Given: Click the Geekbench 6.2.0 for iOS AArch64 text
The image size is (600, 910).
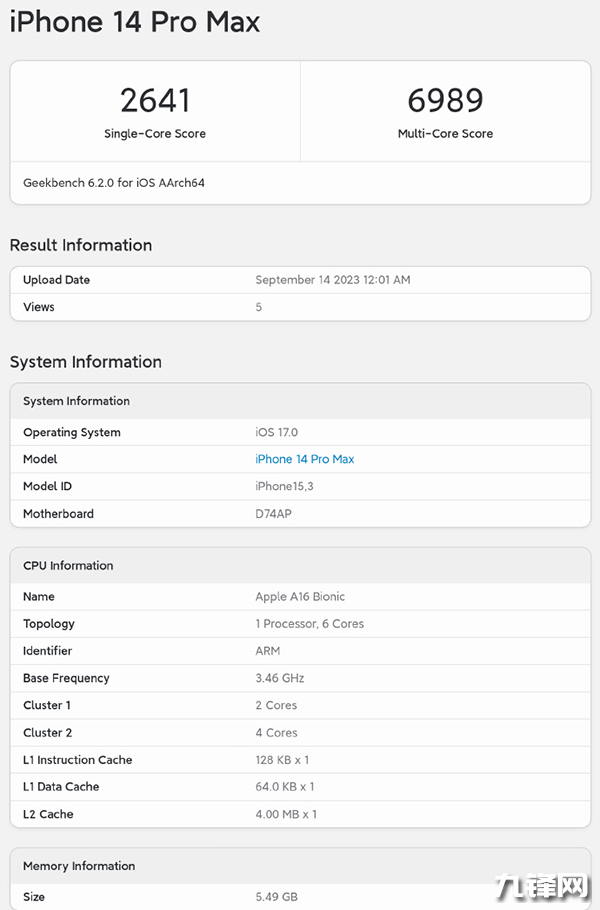Looking at the screenshot, I should (x=114, y=183).
